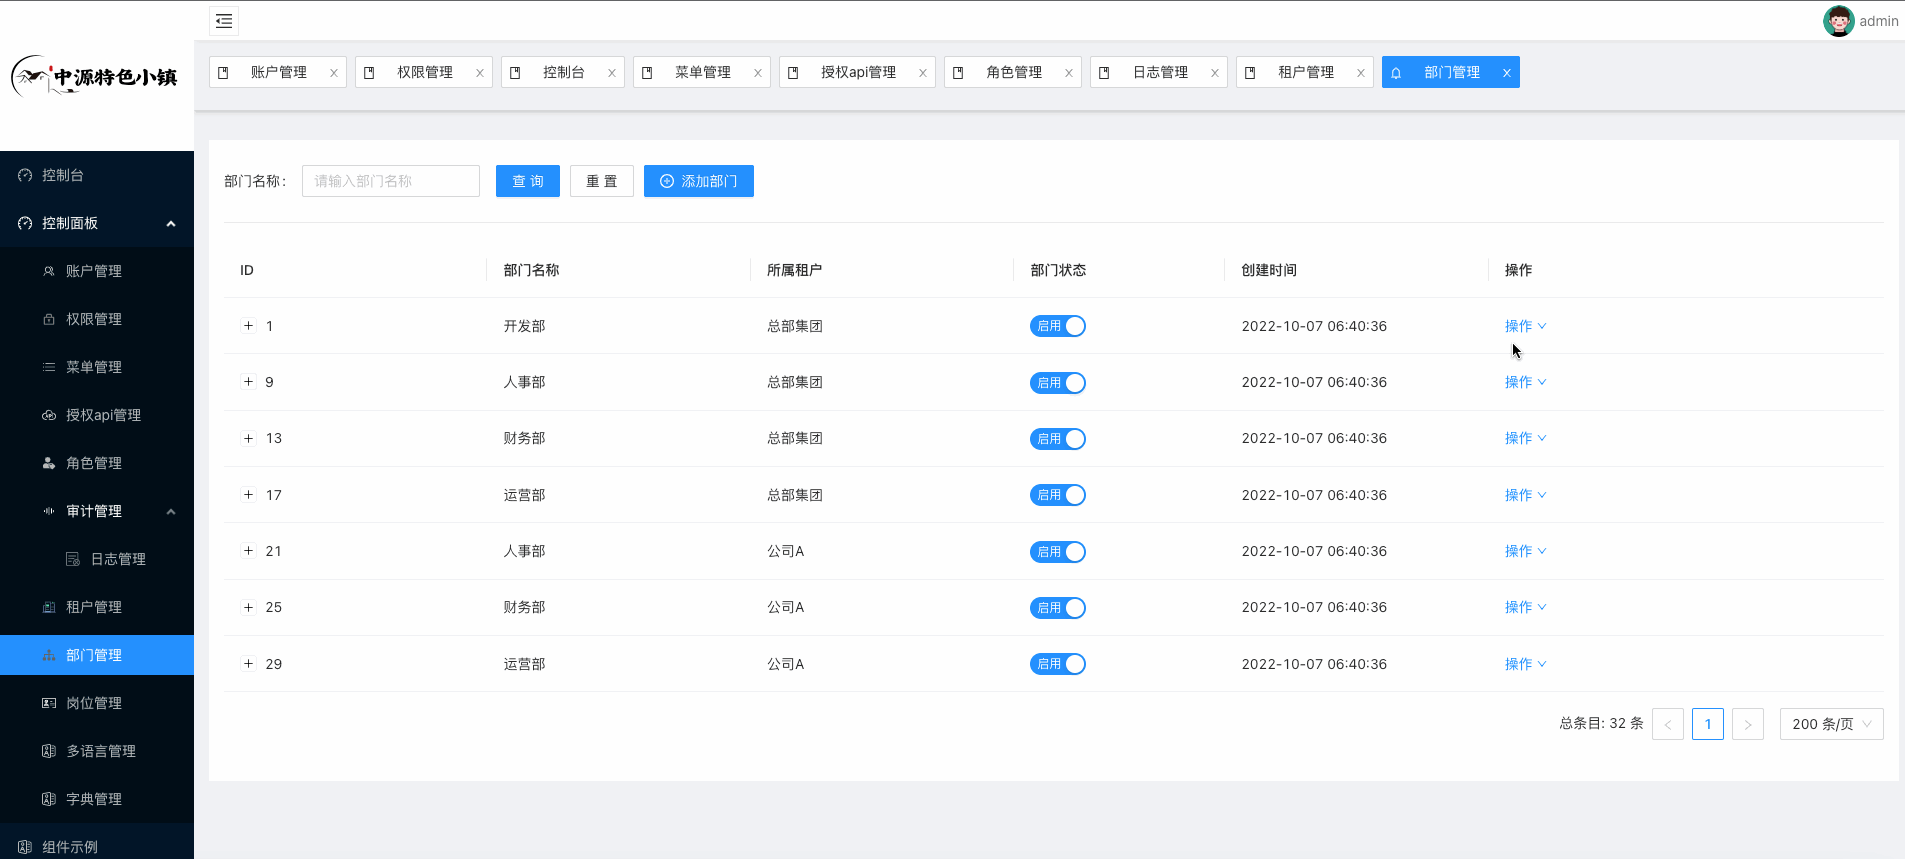The height and width of the screenshot is (859, 1905).
Task: Open 操作 dropdown for row ID 9
Action: (x=1526, y=382)
